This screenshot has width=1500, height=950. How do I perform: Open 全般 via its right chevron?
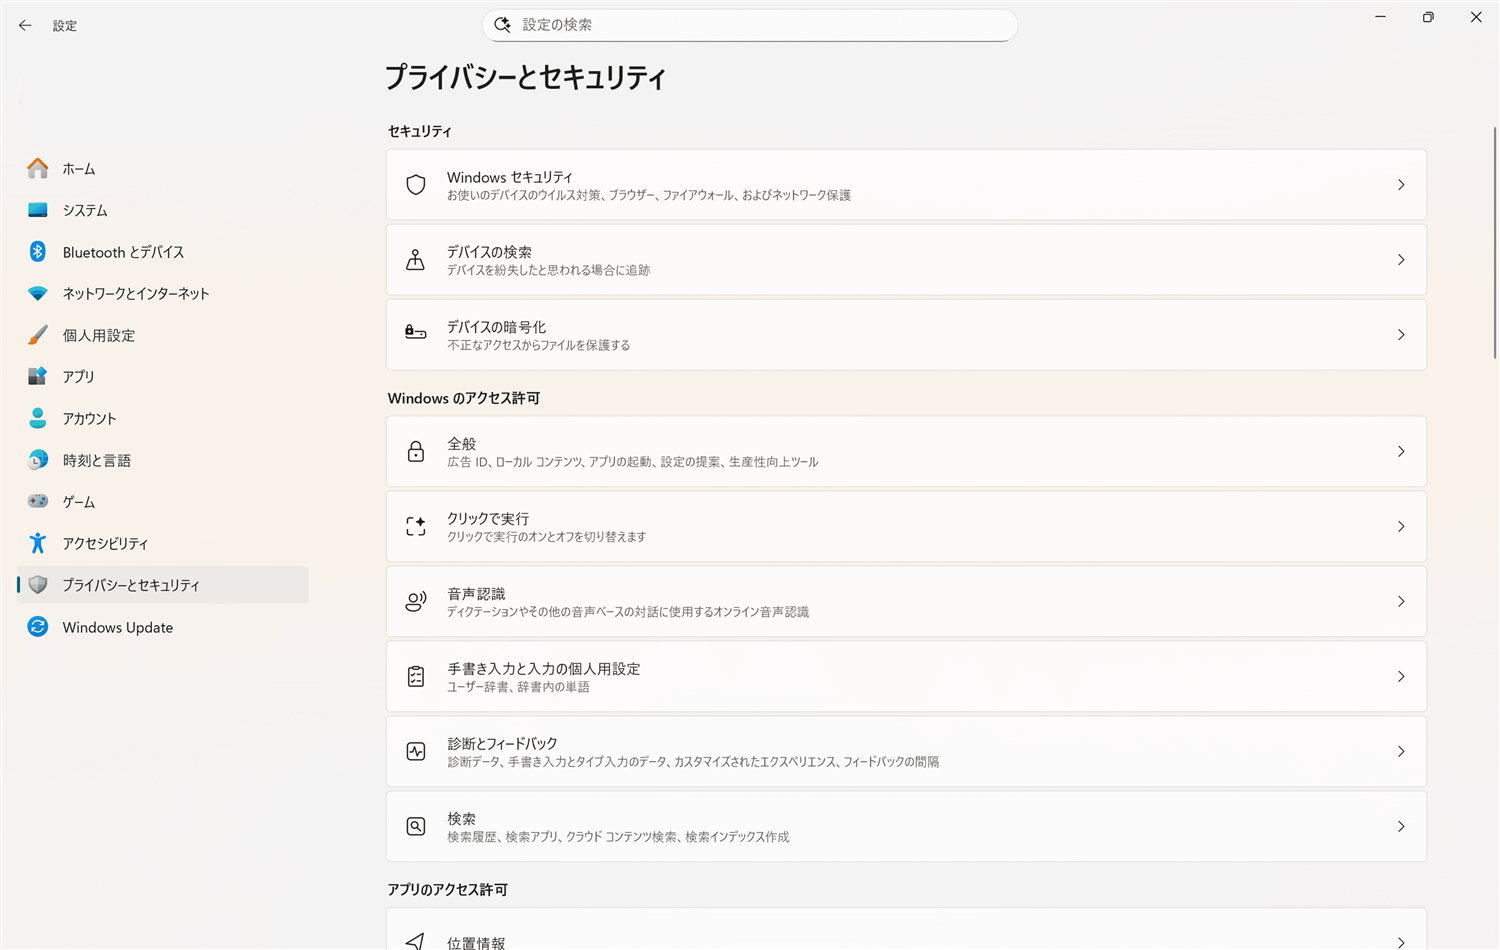pos(1401,452)
